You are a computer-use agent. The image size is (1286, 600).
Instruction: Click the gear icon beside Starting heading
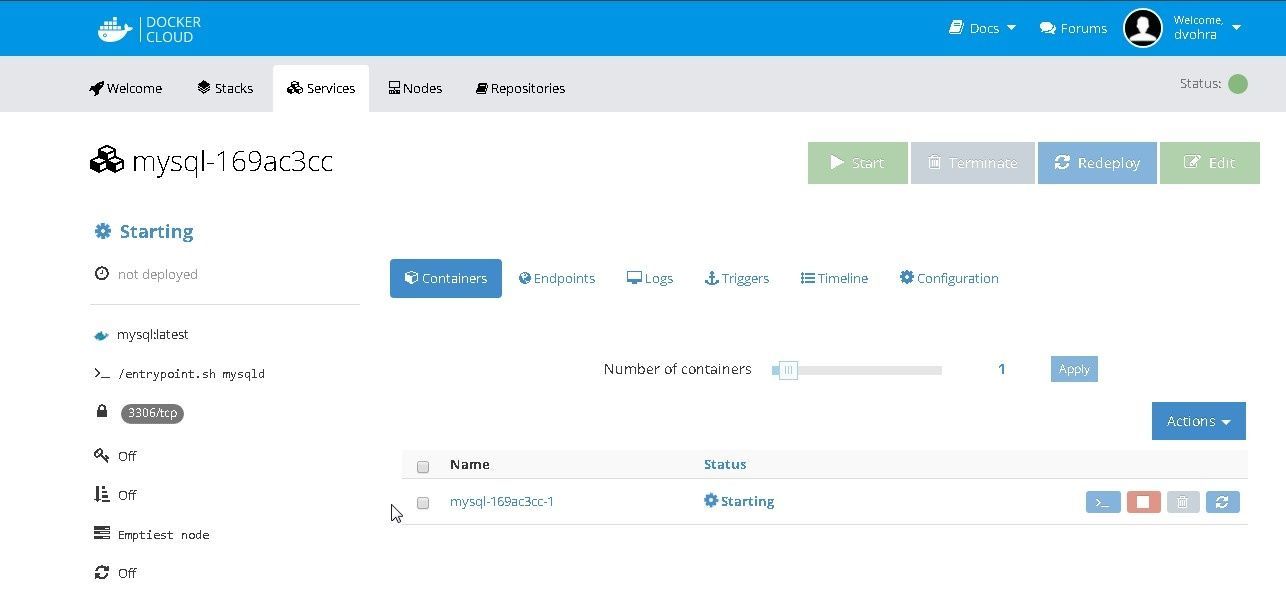click(103, 231)
